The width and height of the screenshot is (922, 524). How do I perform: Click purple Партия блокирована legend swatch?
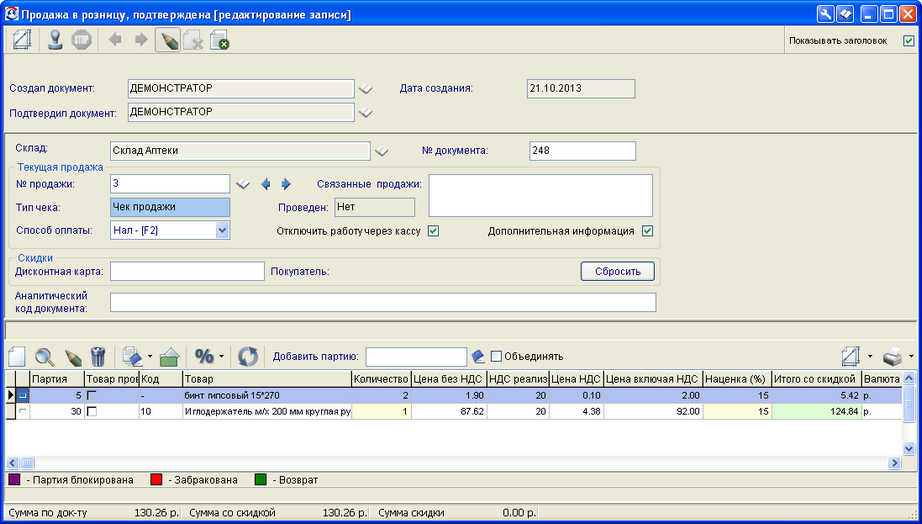(x=15, y=480)
